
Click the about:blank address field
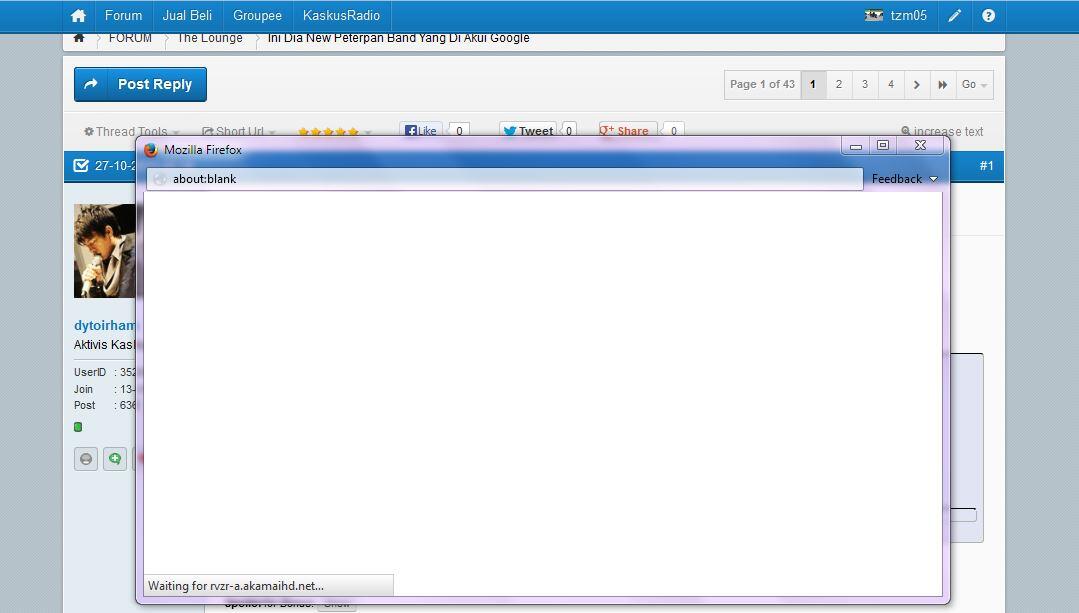(x=504, y=179)
